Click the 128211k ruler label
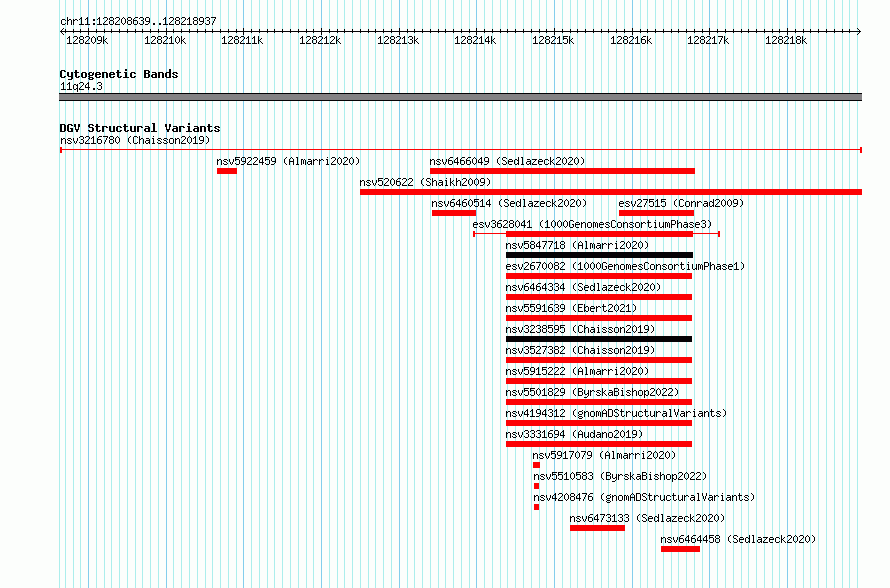The width and height of the screenshot is (890, 588). (x=242, y=40)
